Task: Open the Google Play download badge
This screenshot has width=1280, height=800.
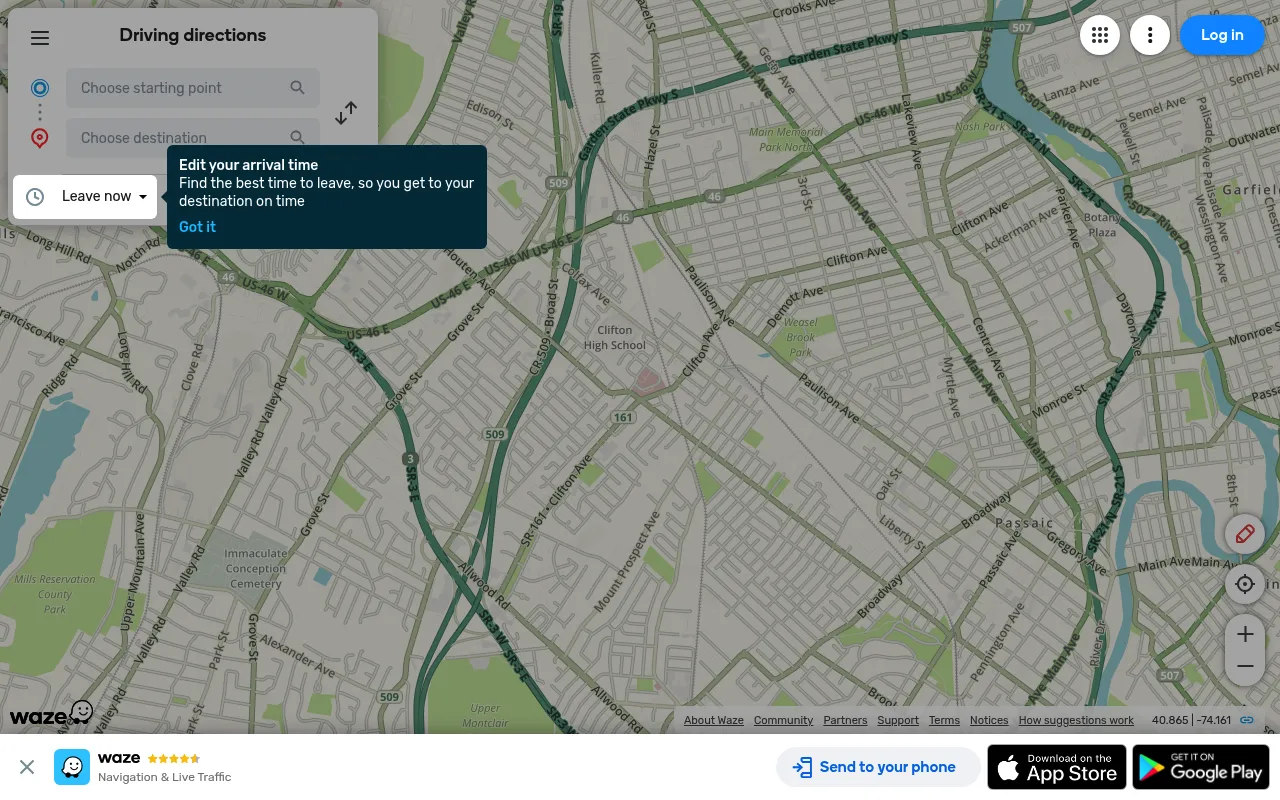Action: (x=1201, y=767)
